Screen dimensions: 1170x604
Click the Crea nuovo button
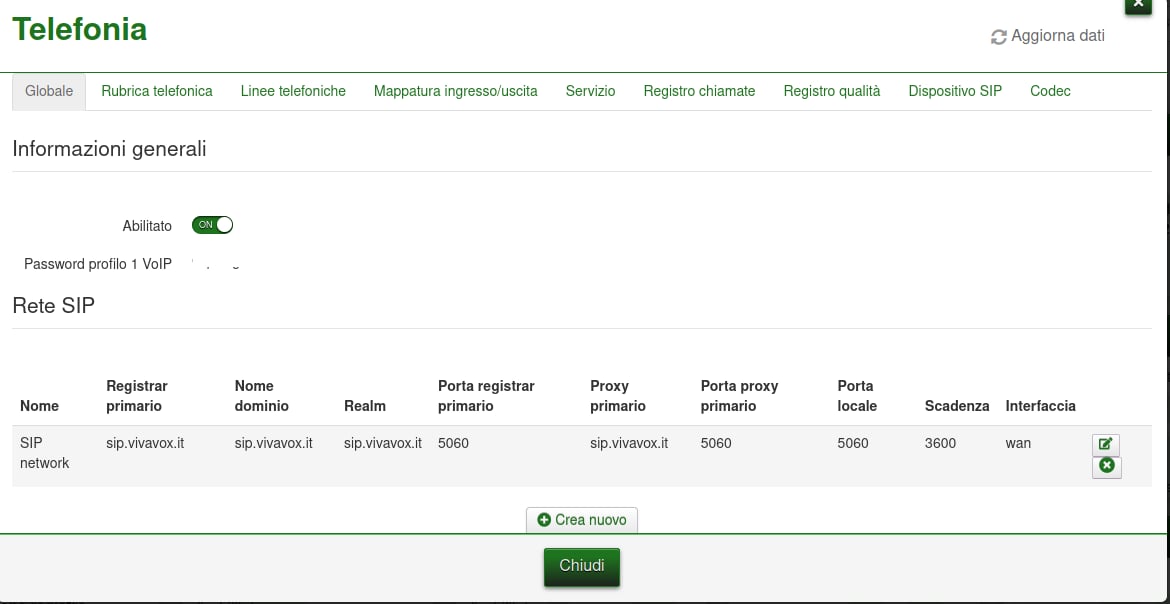tap(582, 520)
